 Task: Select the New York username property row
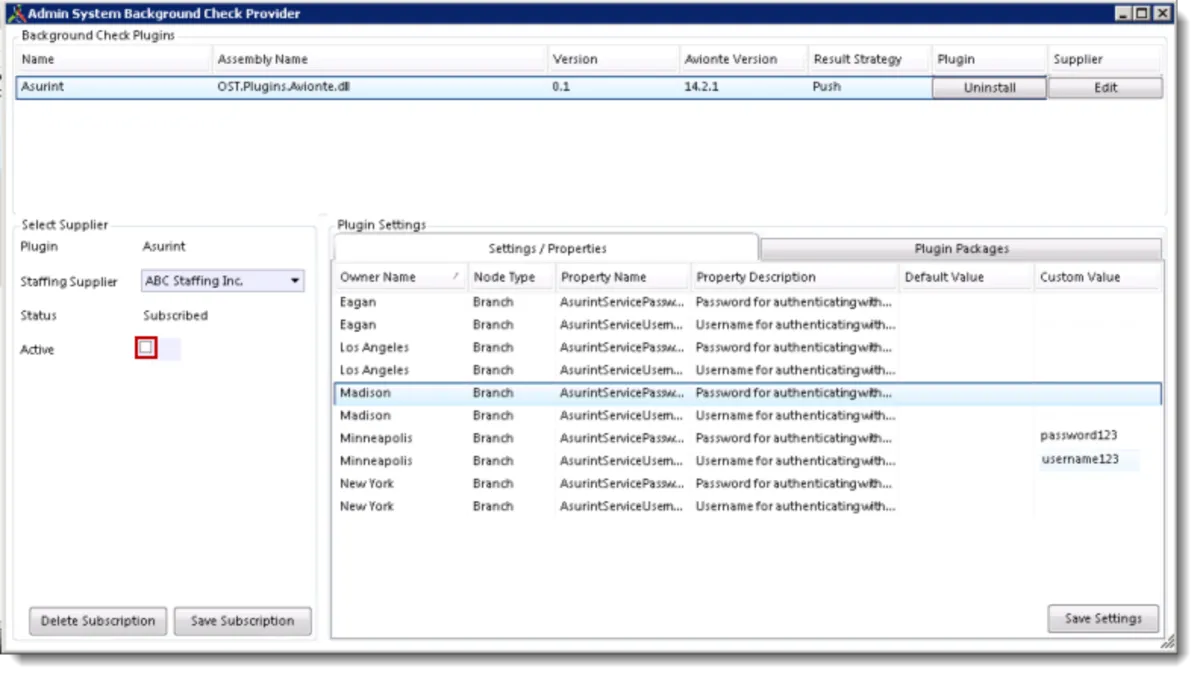pos(747,506)
